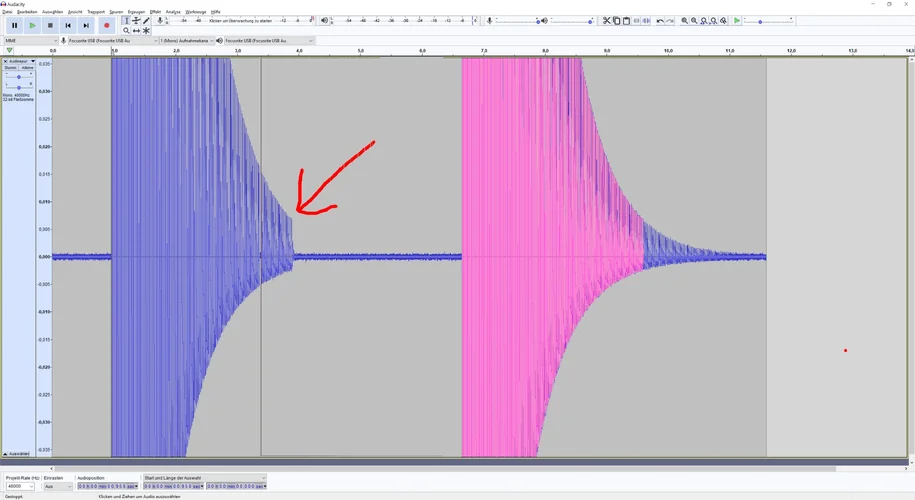Open the Einrasten 'Aus' dropdown
The height and width of the screenshot is (500, 915).
58,486
